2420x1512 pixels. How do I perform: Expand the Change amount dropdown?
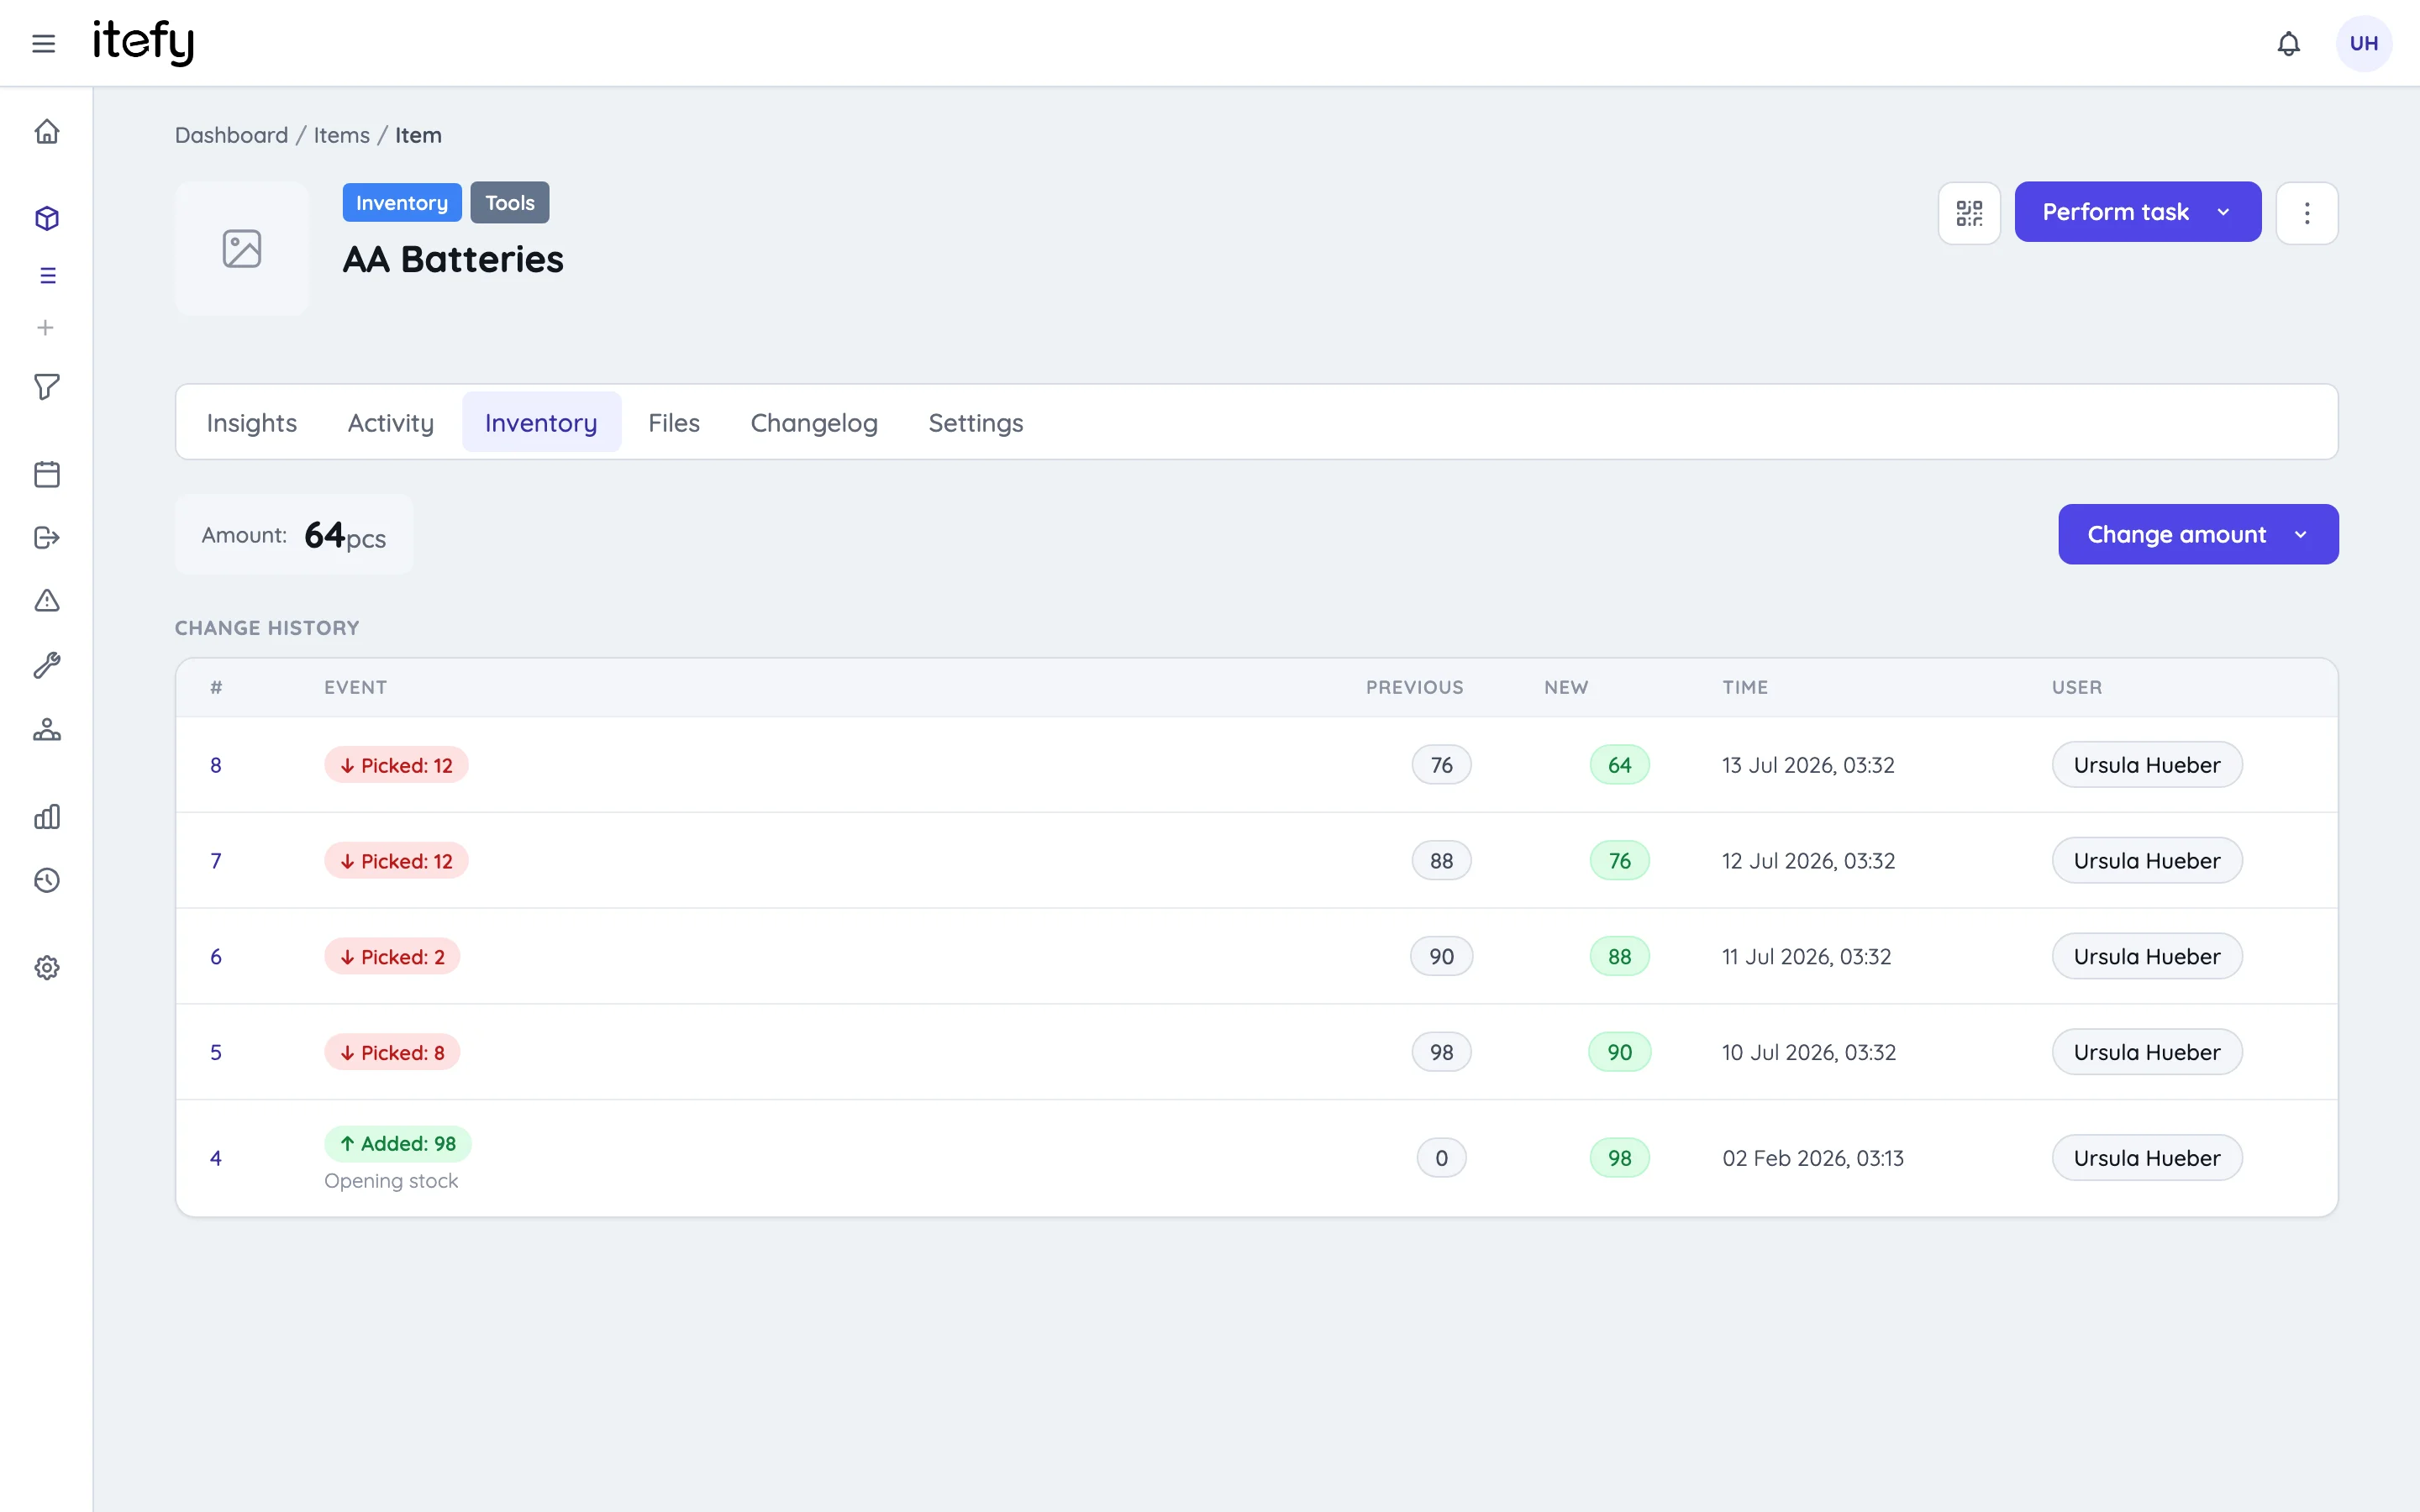coord(2198,534)
